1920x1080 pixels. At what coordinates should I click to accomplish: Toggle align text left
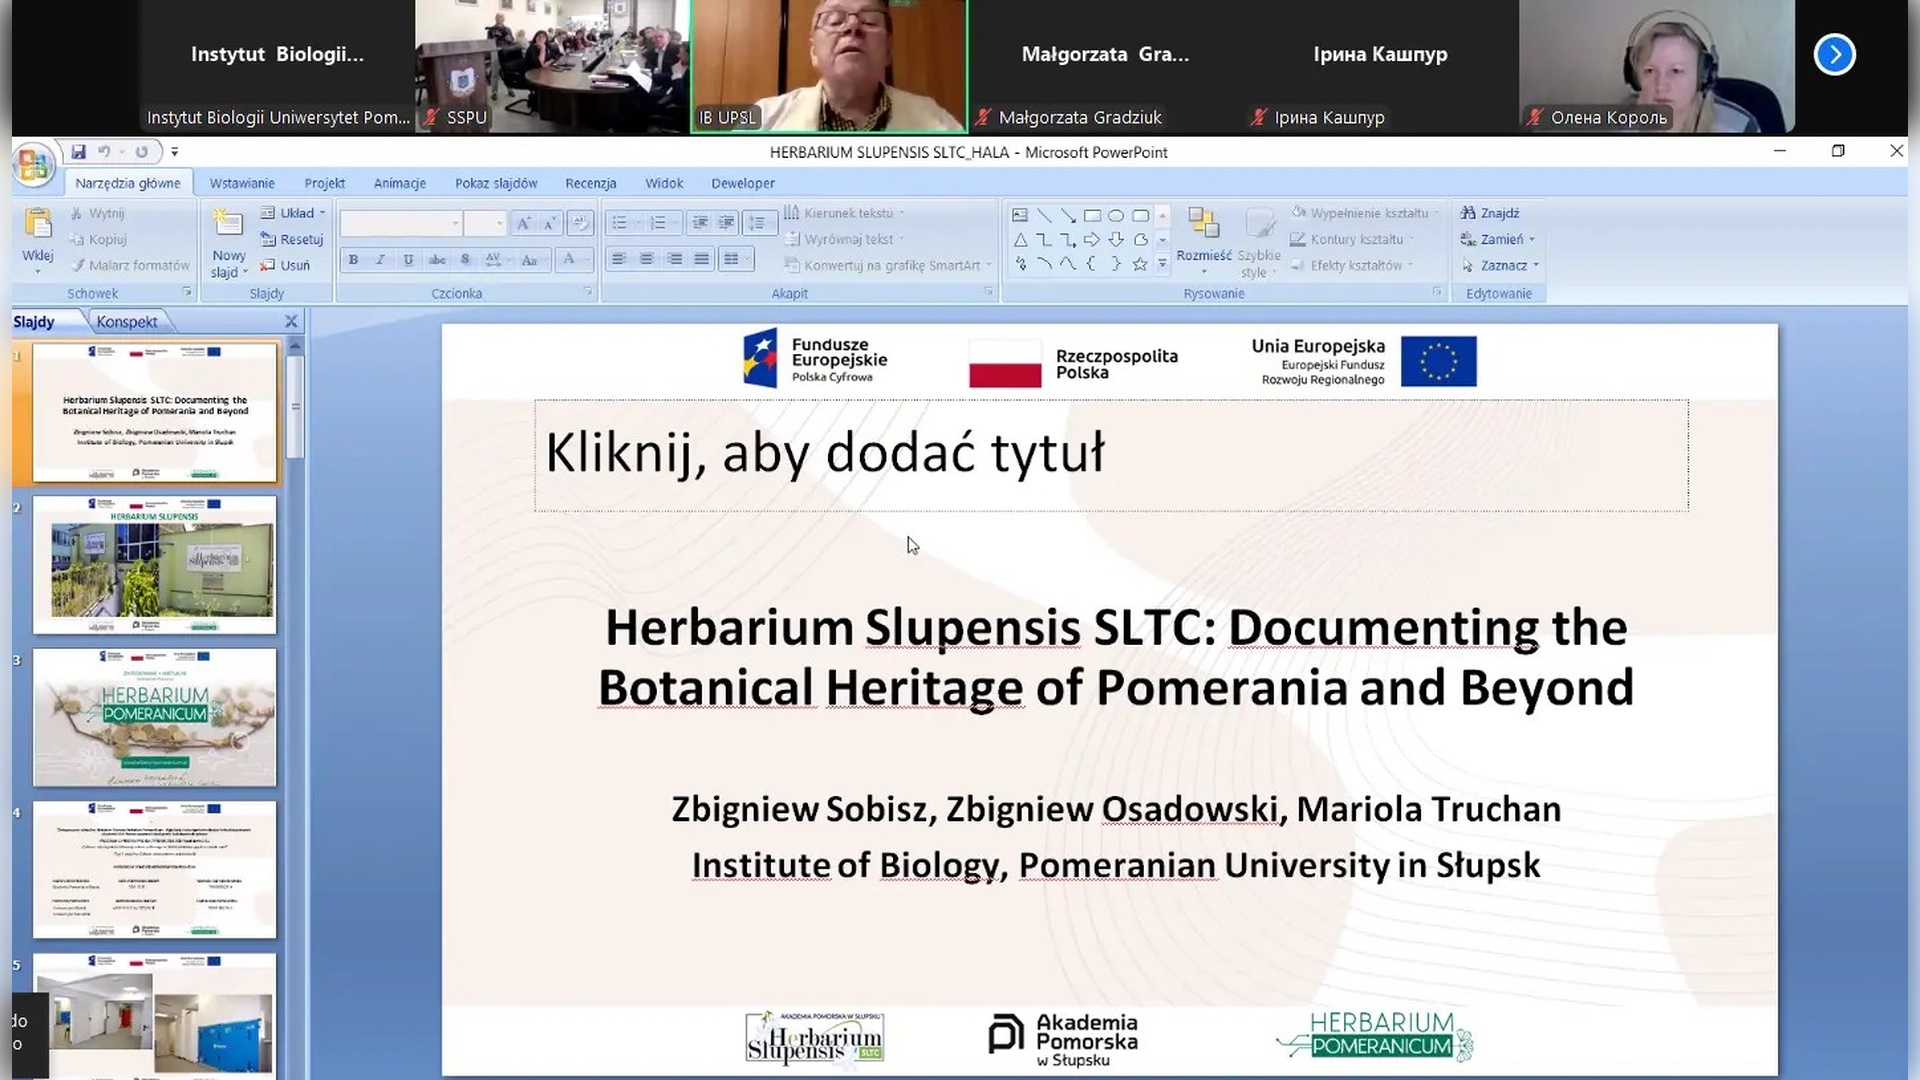[x=619, y=260]
